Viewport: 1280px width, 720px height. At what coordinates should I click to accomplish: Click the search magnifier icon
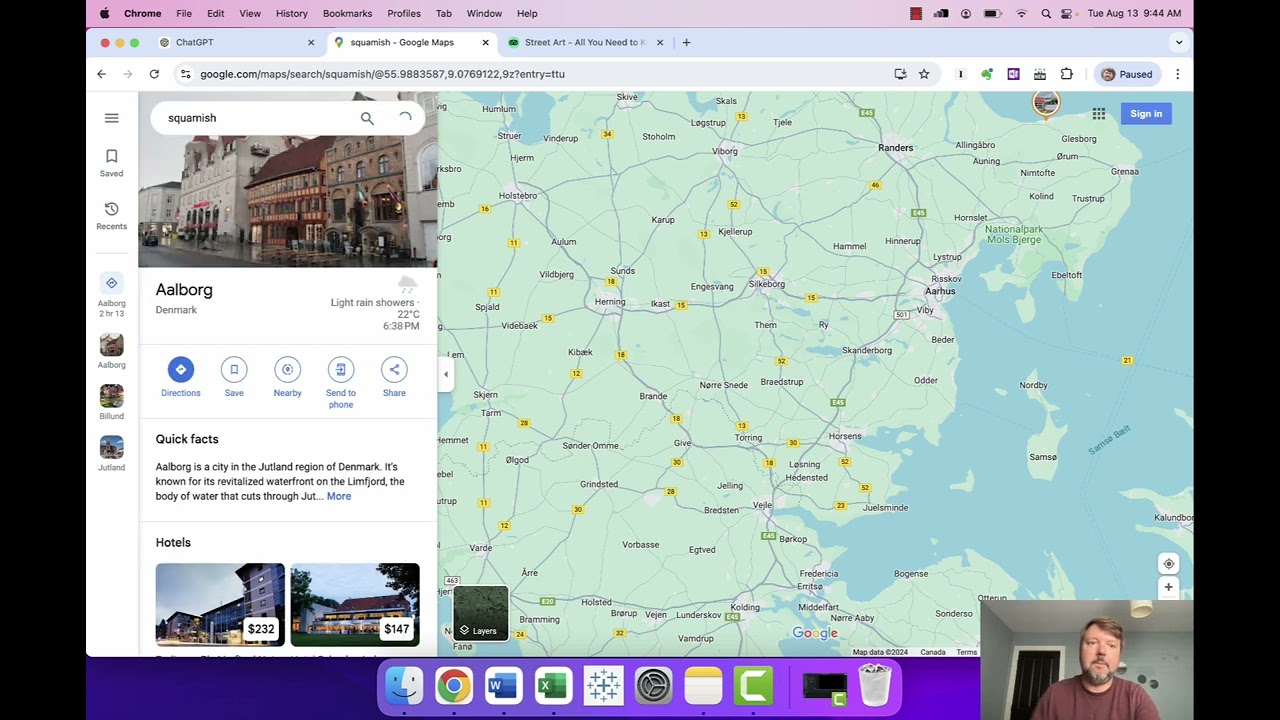point(367,118)
